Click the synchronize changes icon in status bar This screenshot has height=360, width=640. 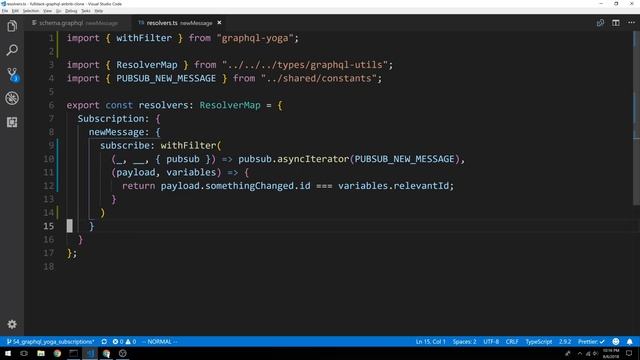pos(104,342)
